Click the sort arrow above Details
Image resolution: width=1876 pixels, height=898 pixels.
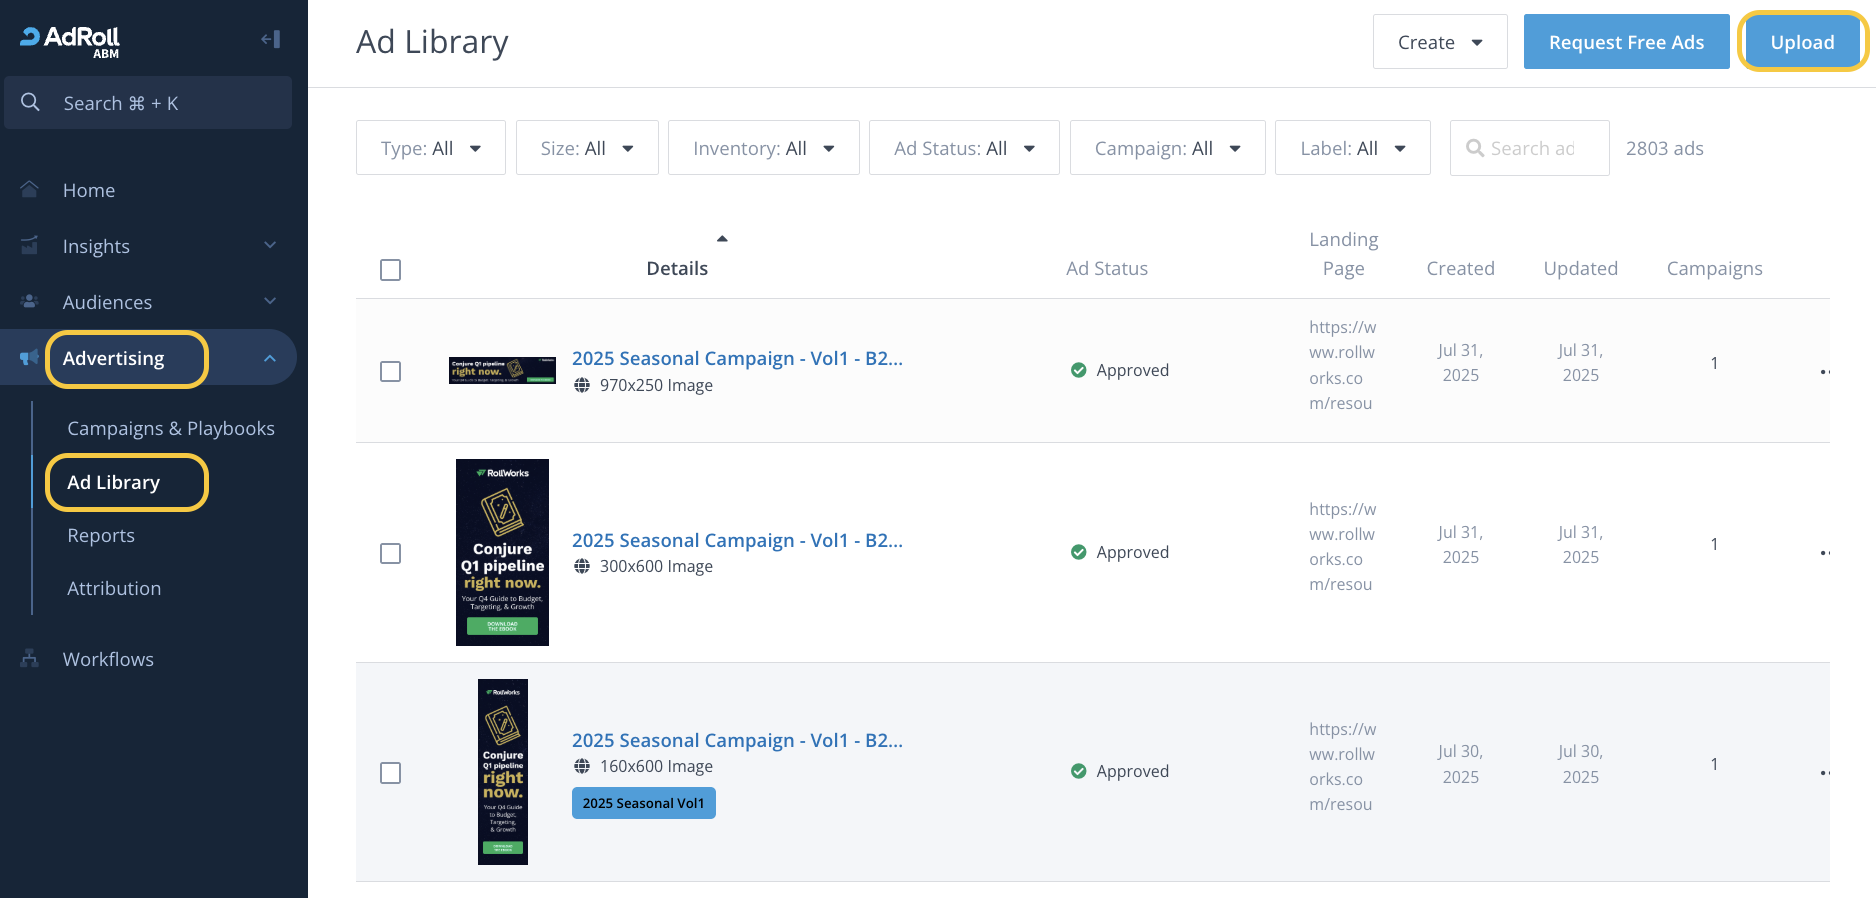[x=722, y=239]
